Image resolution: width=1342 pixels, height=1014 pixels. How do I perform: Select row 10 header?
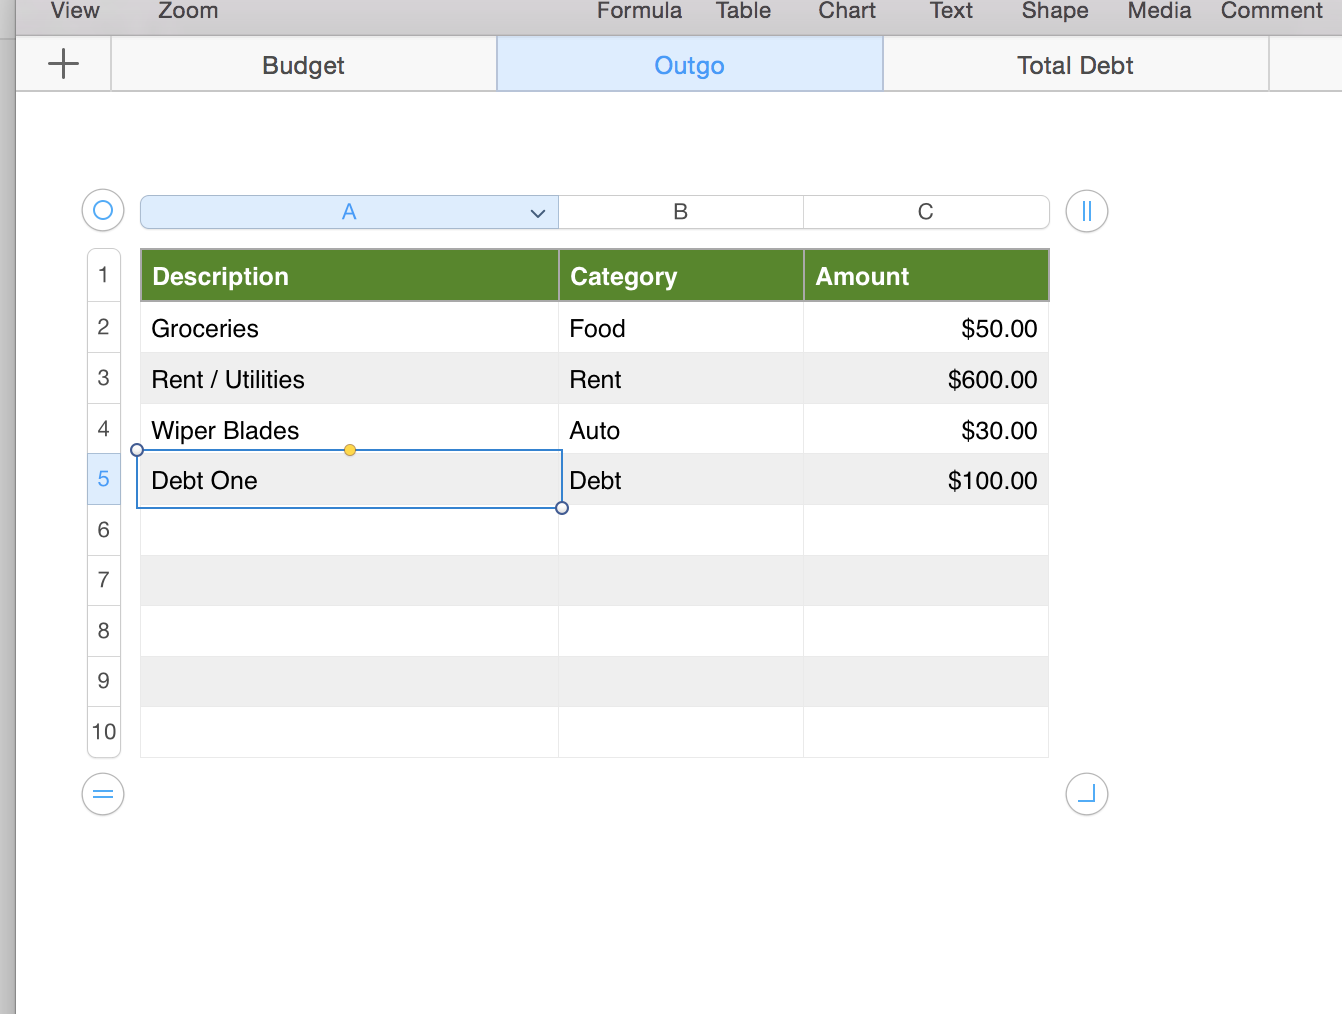pos(104,732)
